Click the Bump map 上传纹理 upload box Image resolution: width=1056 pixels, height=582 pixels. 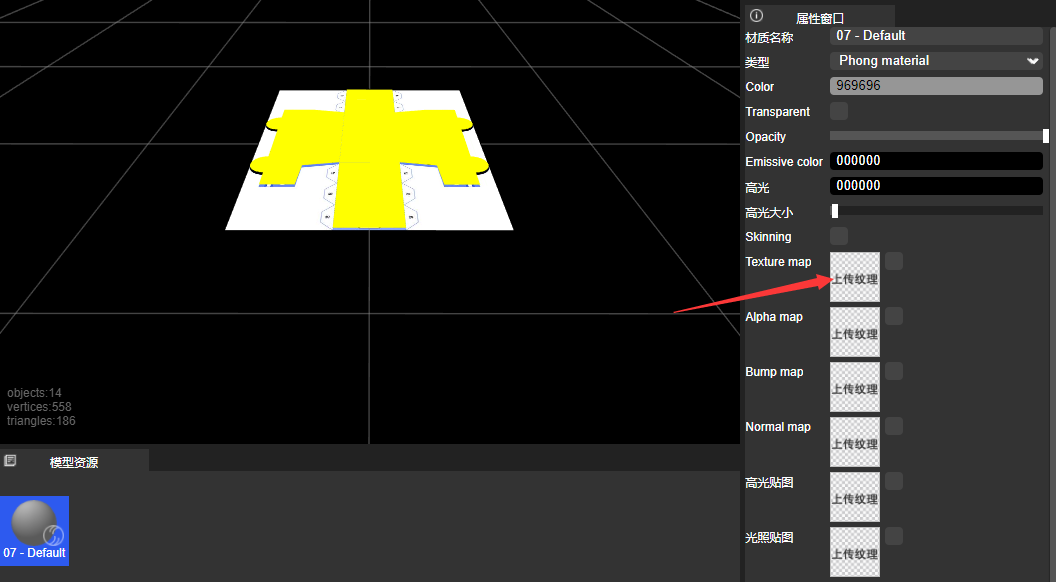pyautogui.click(x=855, y=387)
